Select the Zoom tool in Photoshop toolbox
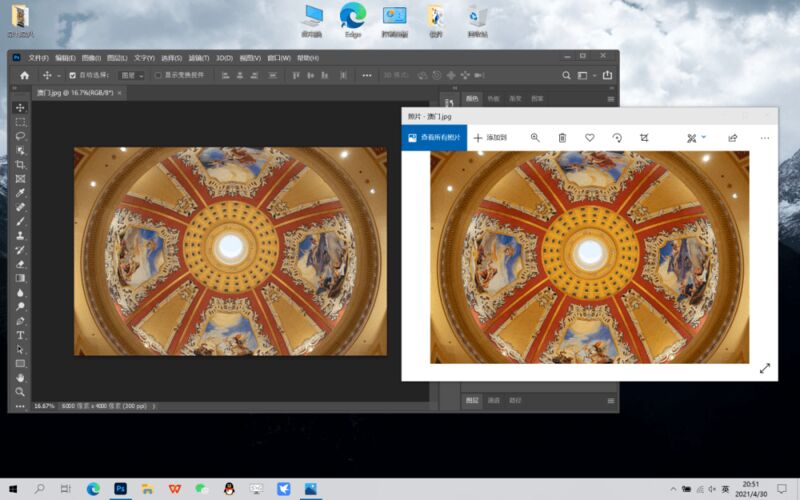The image size is (800, 500). coord(20,392)
